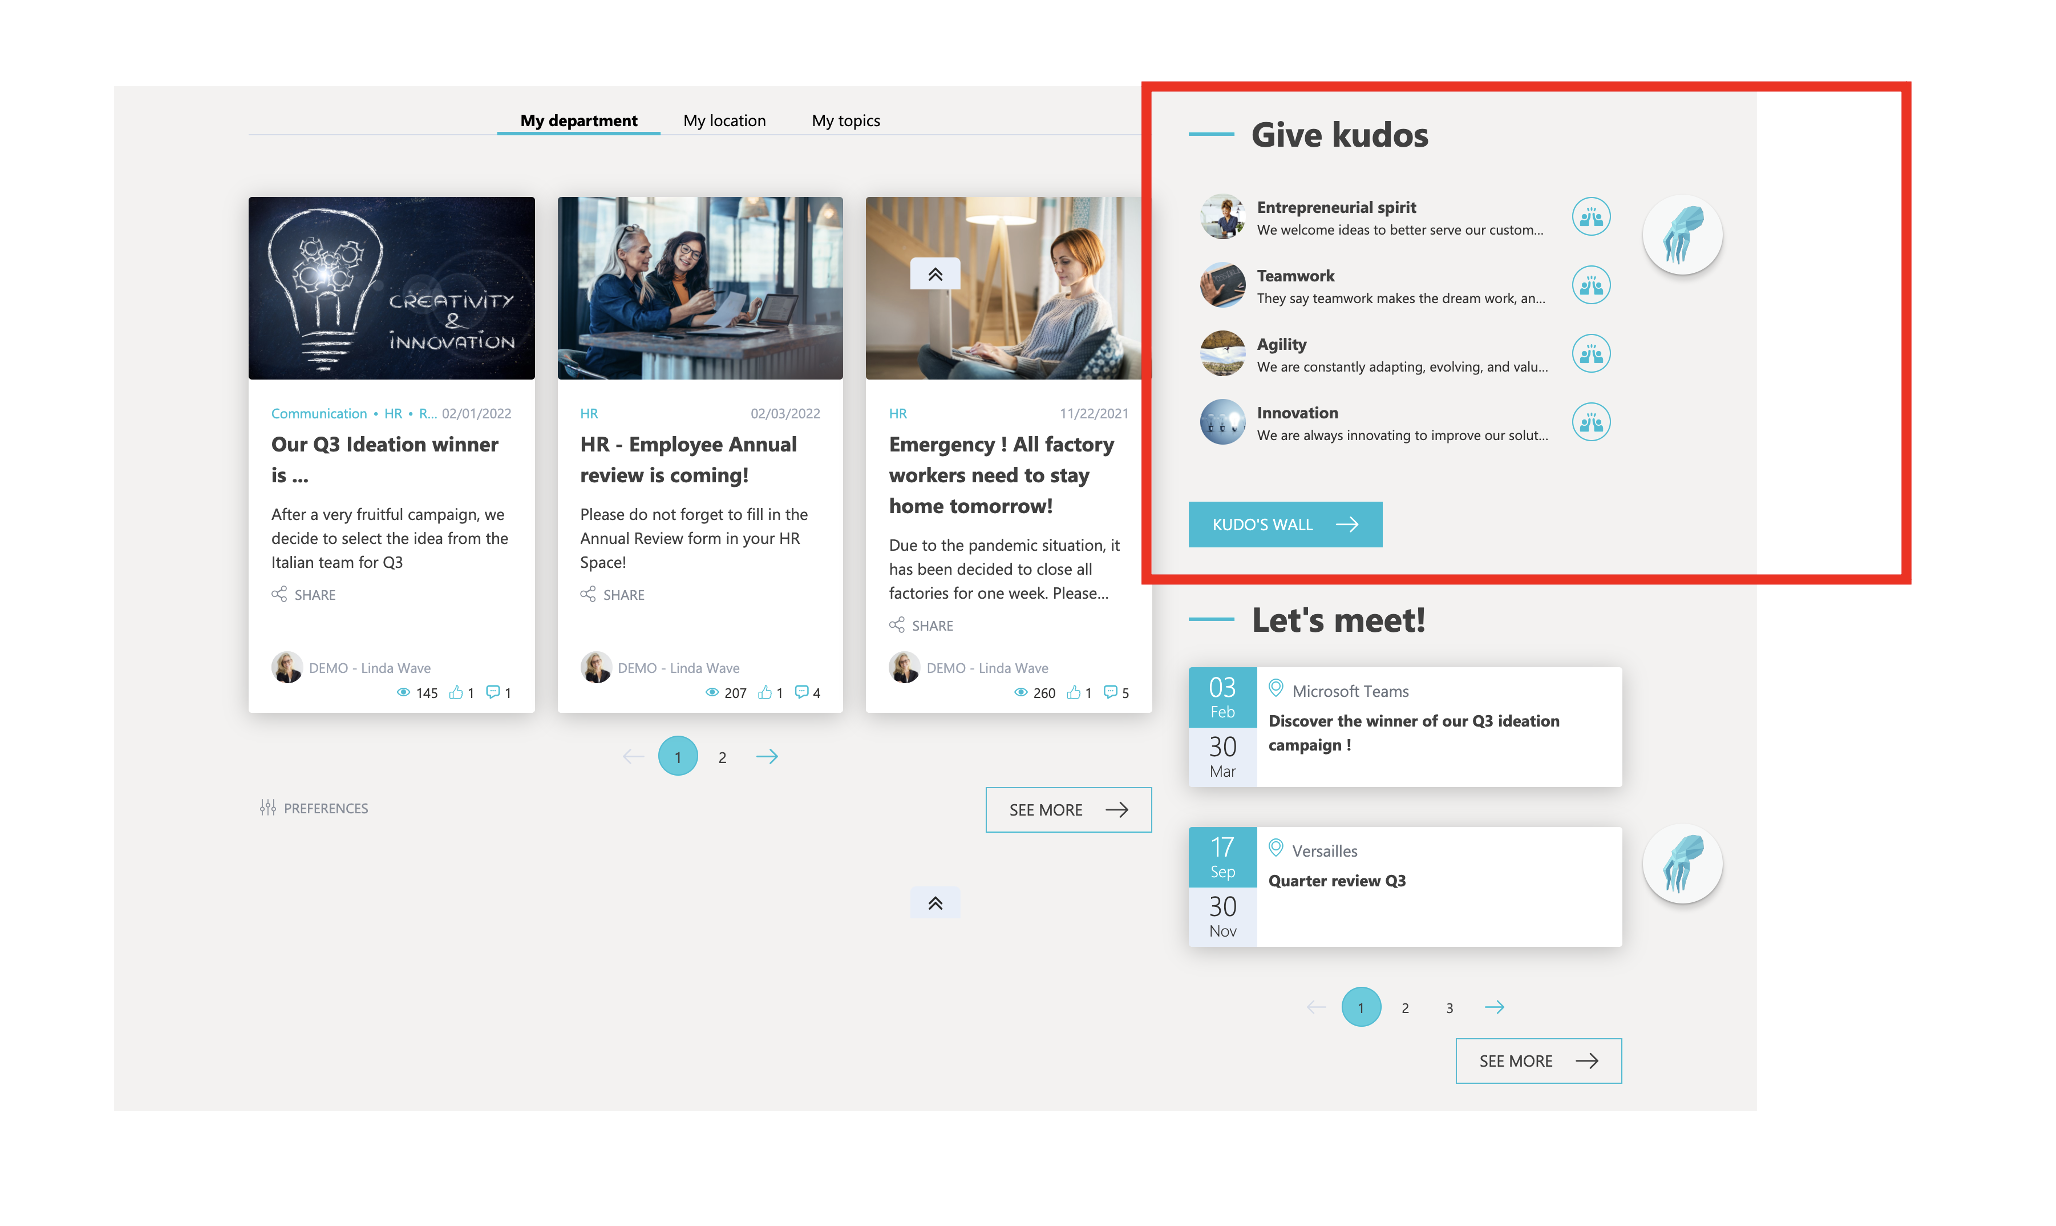Click Entrepreneurial spirit title
Image resolution: width=2056 pixels, height=1226 pixels.
tap(1336, 207)
